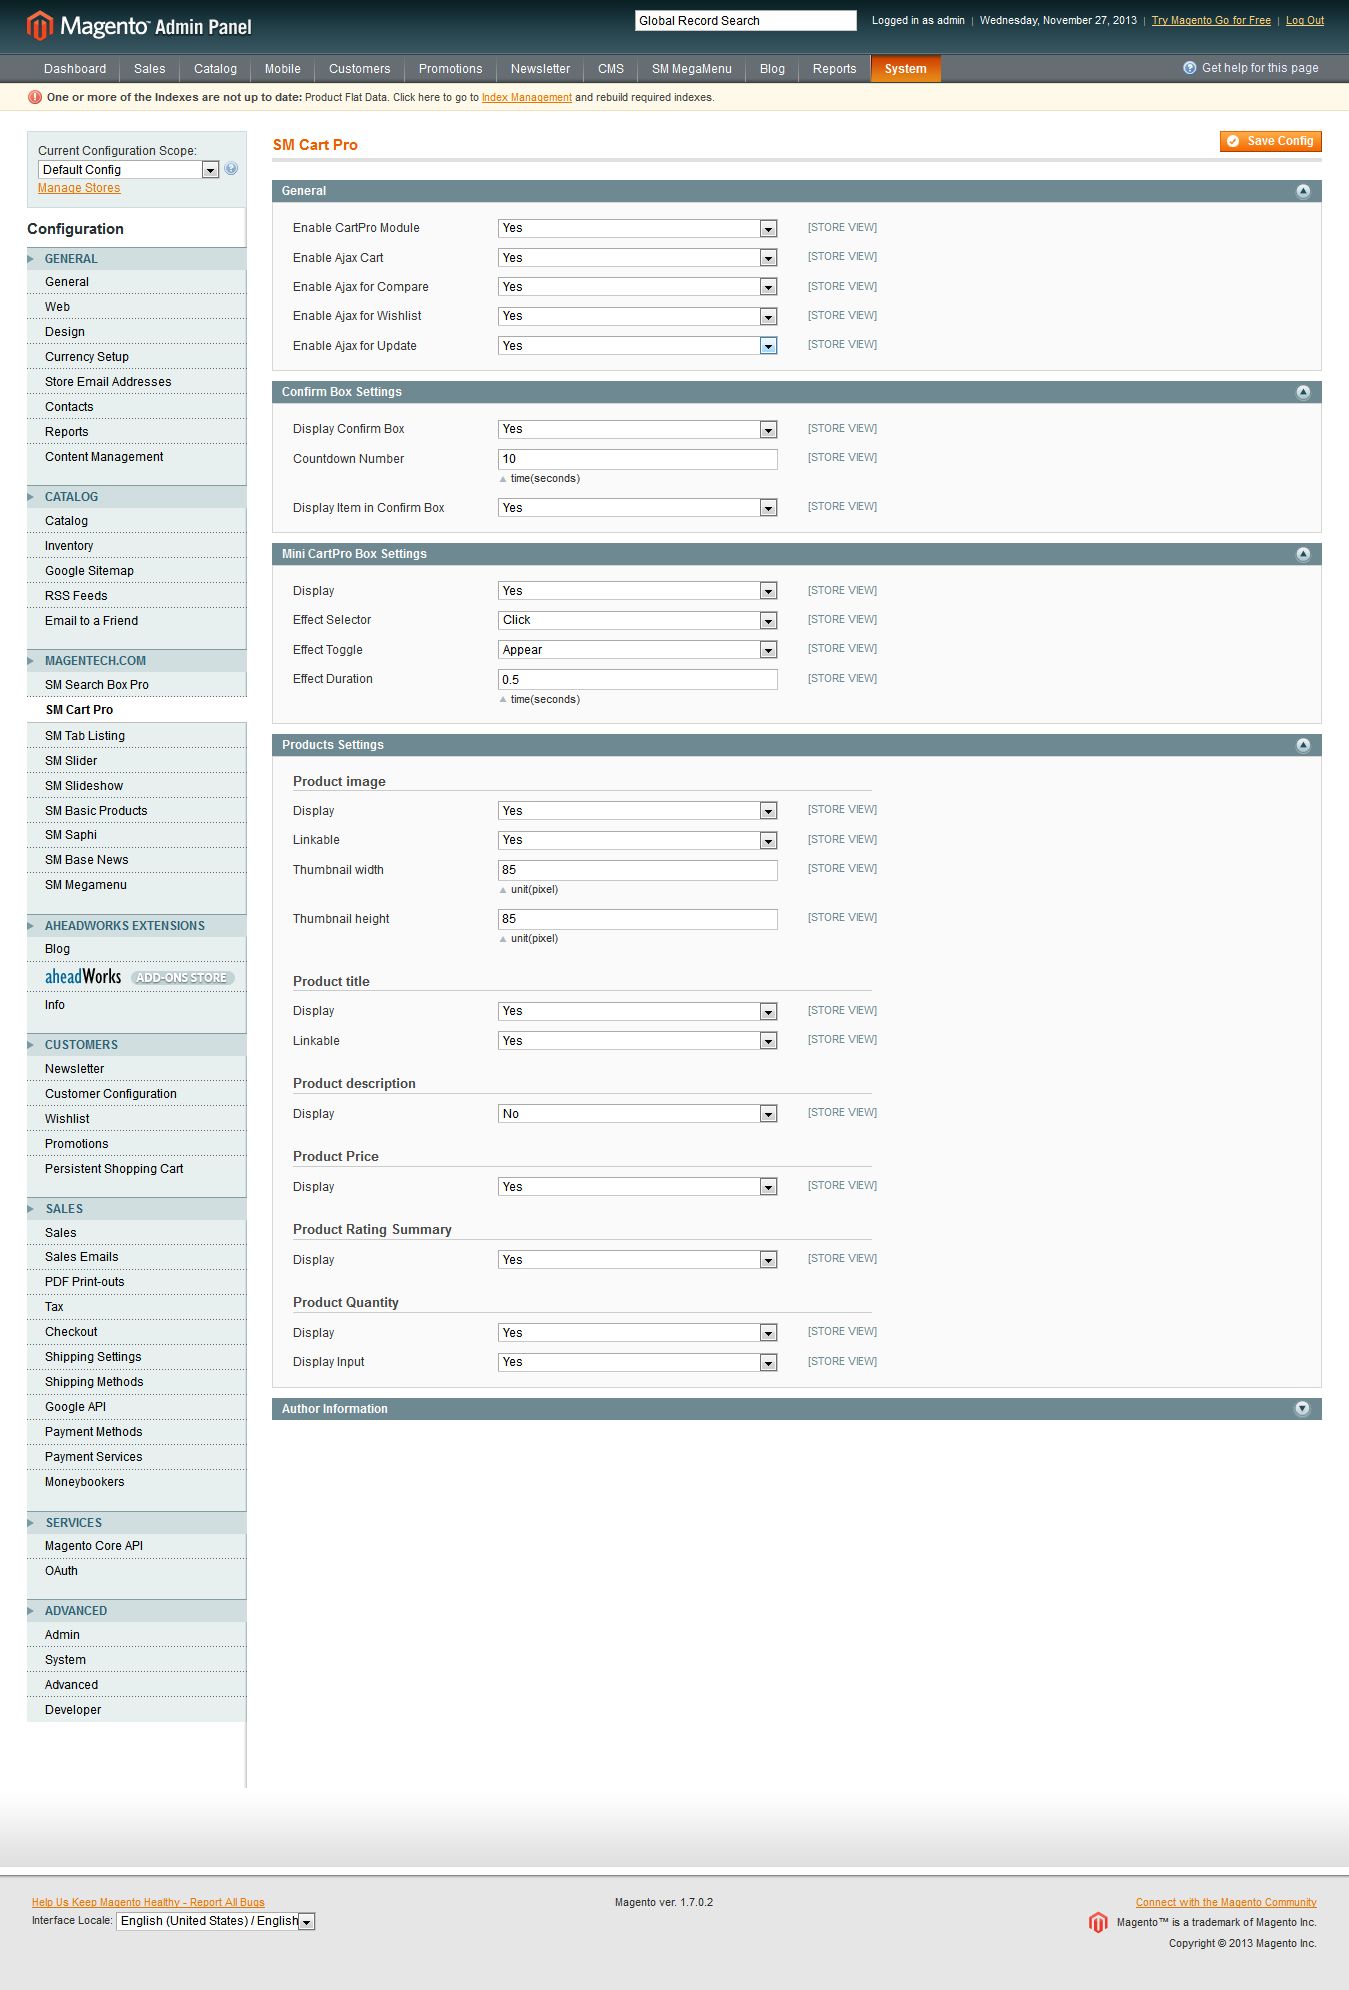Expand the Author Information section
1349x1990 pixels.
(x=1302, y=1409)
